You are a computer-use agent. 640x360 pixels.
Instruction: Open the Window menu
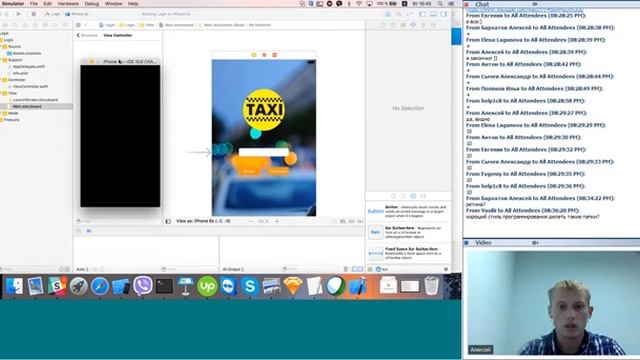113,4
